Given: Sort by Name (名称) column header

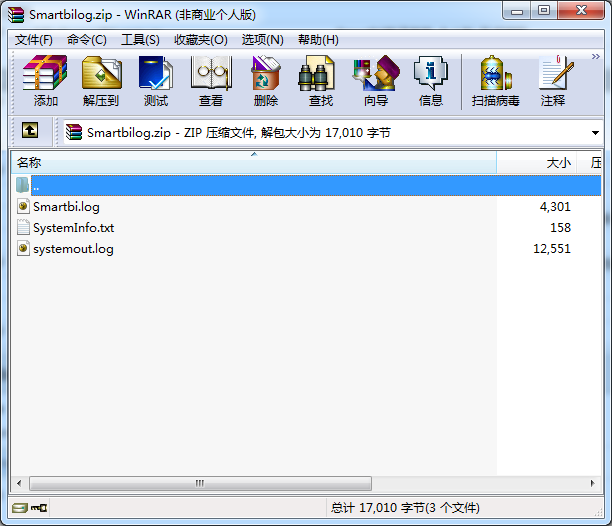Looking at the screenshot, I should pos(254,162).
